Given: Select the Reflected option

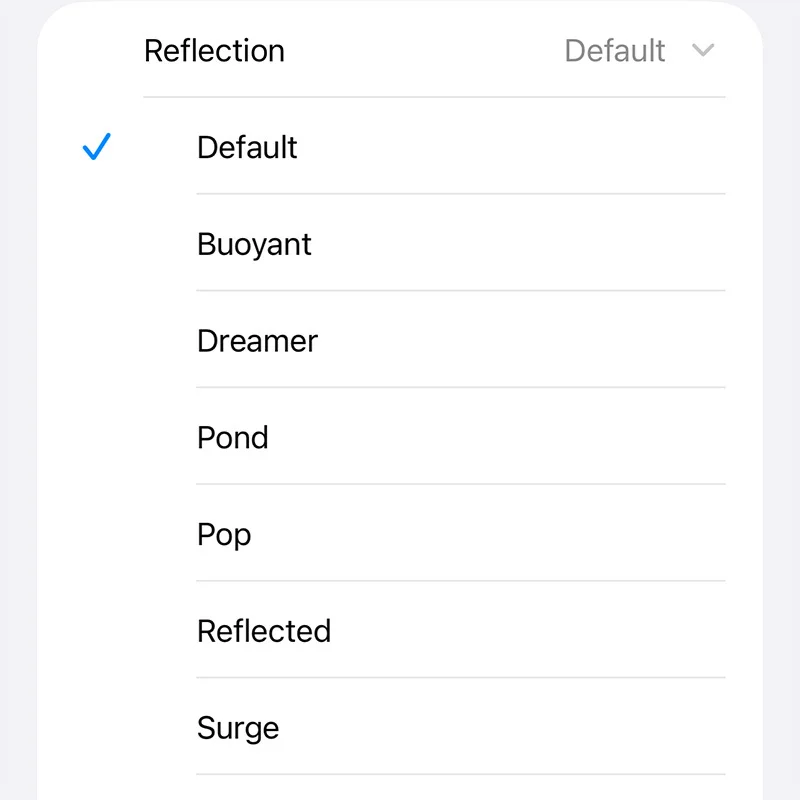Looking at the screenshot, I should [x=264, y=630].
